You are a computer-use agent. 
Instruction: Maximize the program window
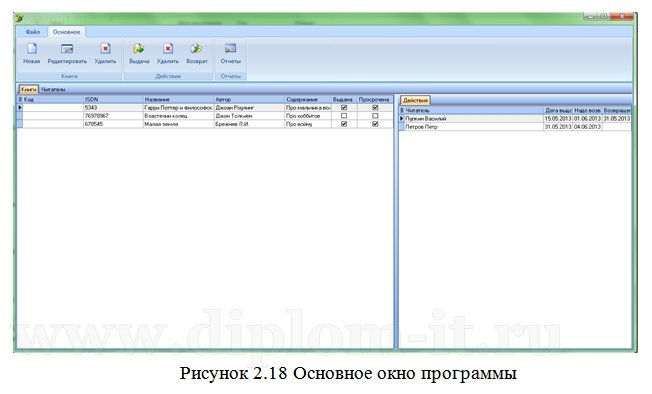603,17
